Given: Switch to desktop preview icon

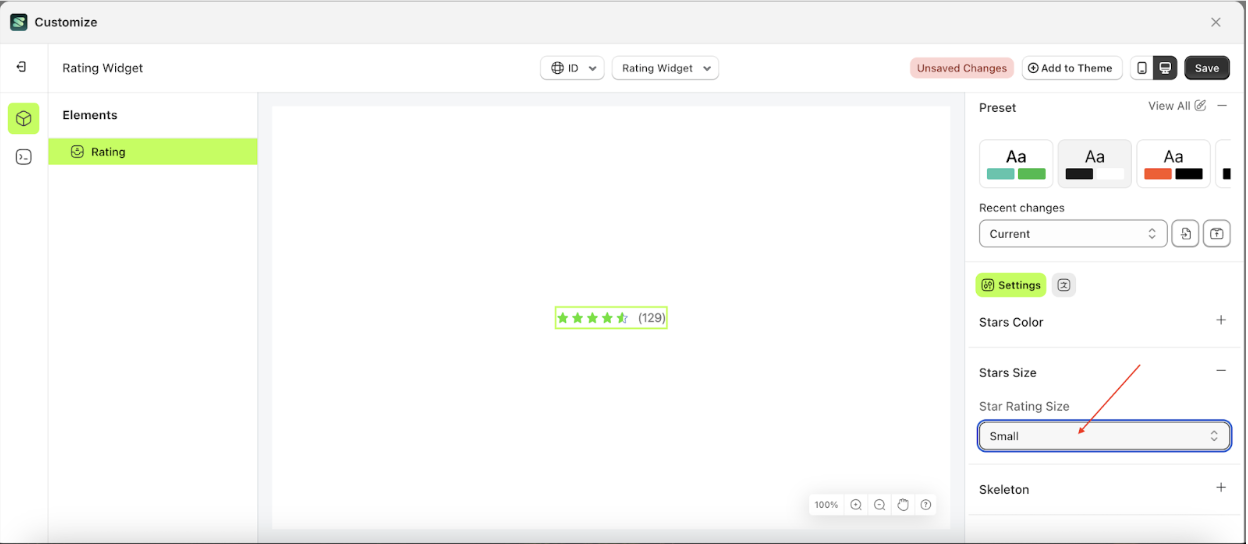Looking at the screenshot, I should pos(1165,68).
